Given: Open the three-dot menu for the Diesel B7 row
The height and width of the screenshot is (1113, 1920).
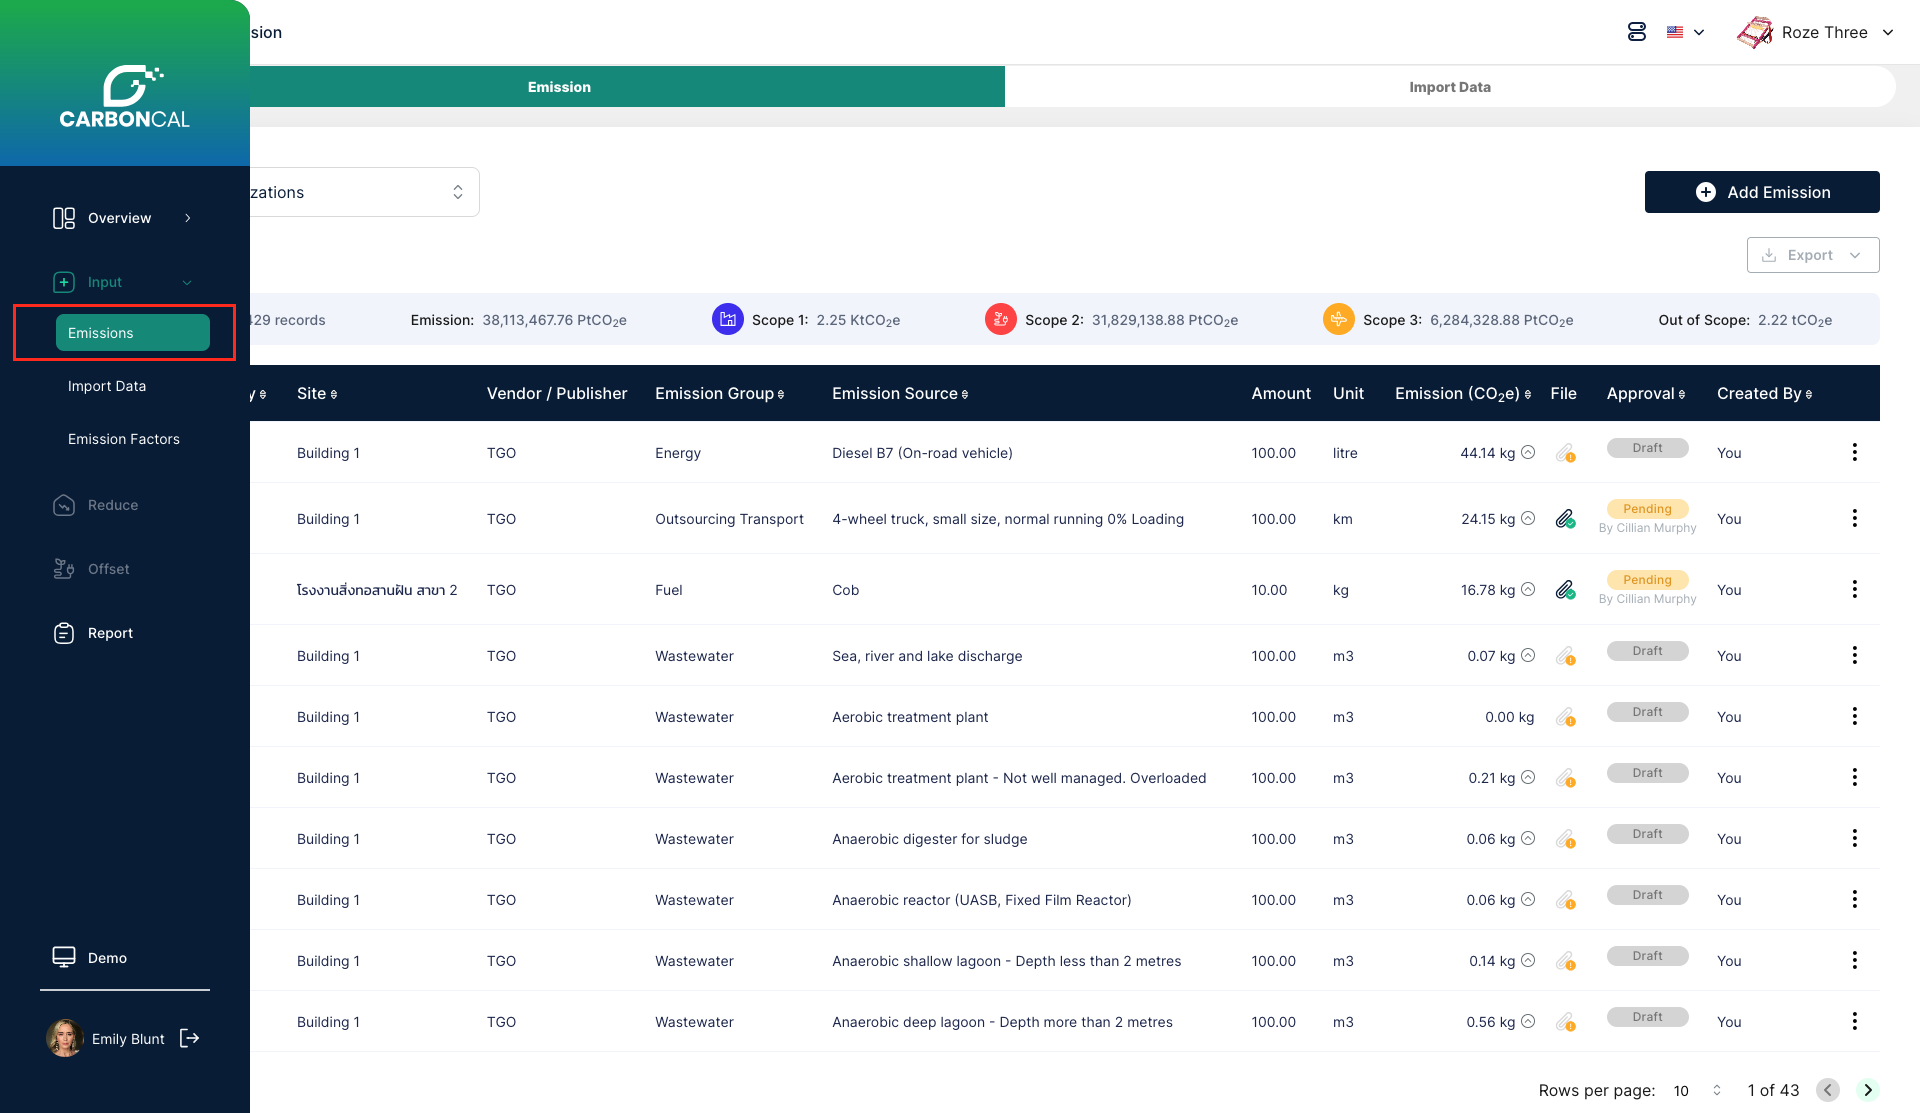Looking at the screenshot, I should [1854, 453].
